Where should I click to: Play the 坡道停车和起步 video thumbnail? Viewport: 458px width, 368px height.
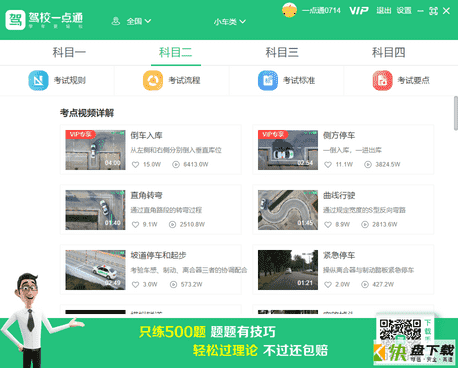point(95,270)
